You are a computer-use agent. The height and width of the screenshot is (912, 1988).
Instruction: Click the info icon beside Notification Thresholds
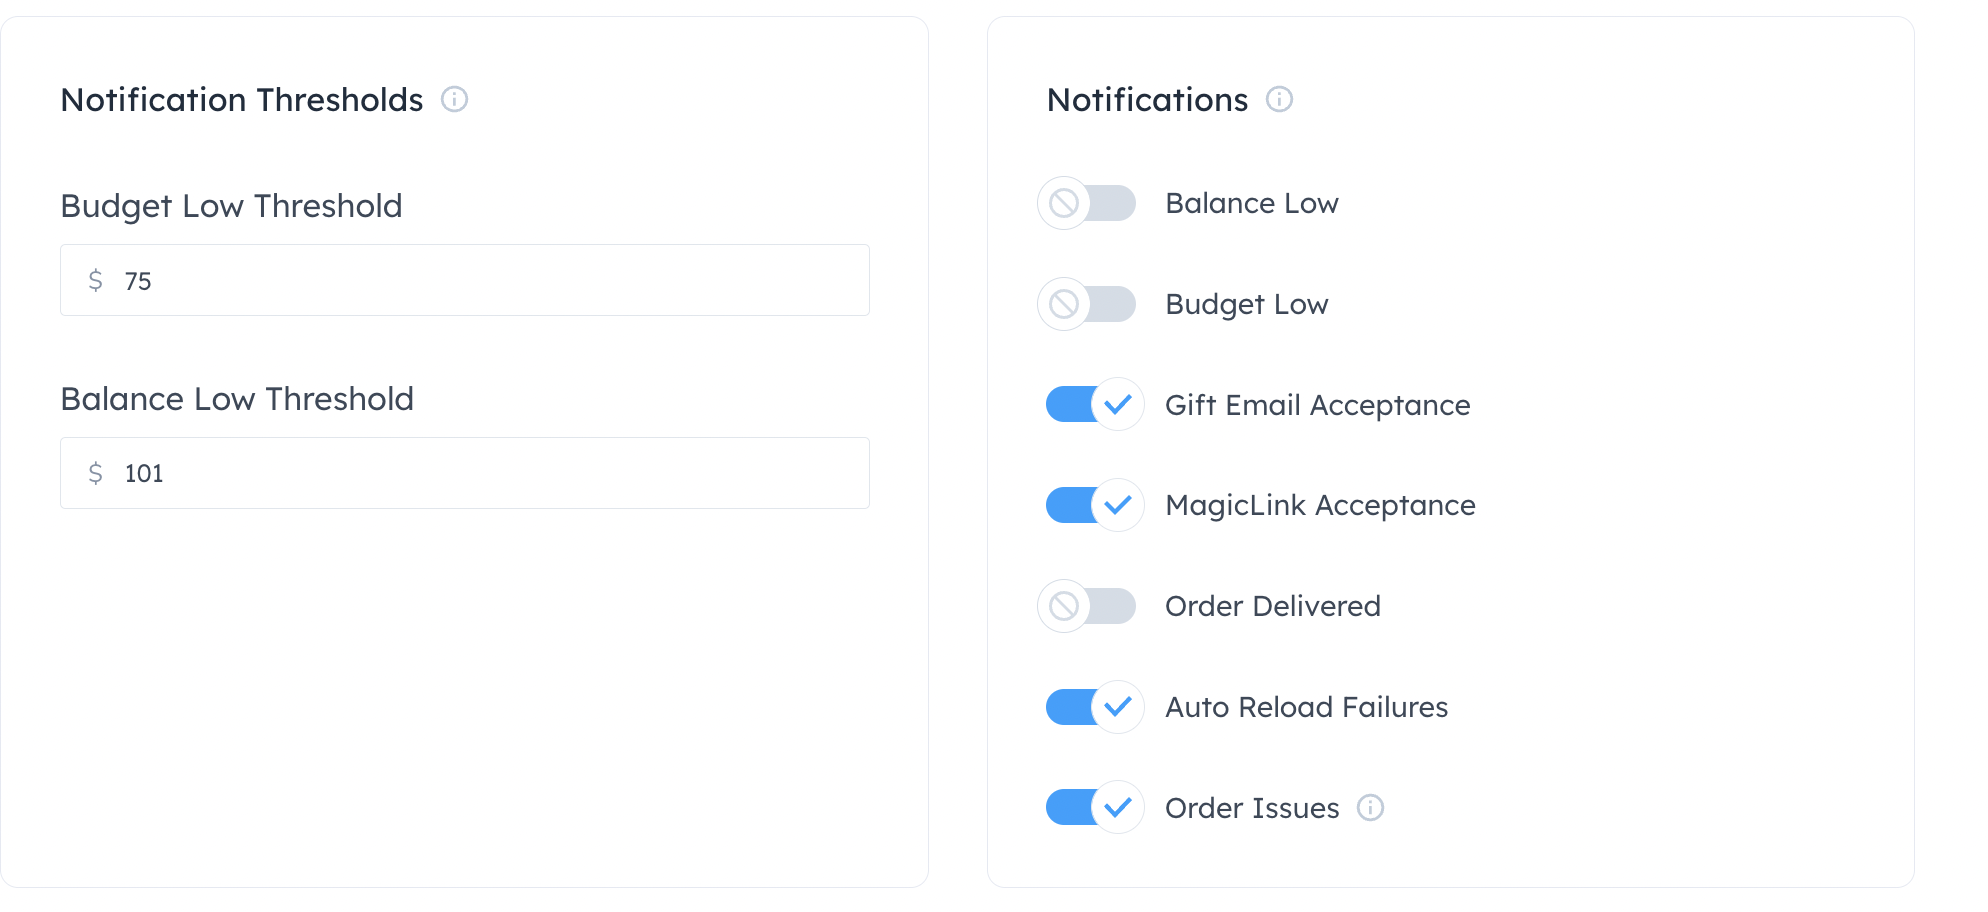[x=455, y=100]
